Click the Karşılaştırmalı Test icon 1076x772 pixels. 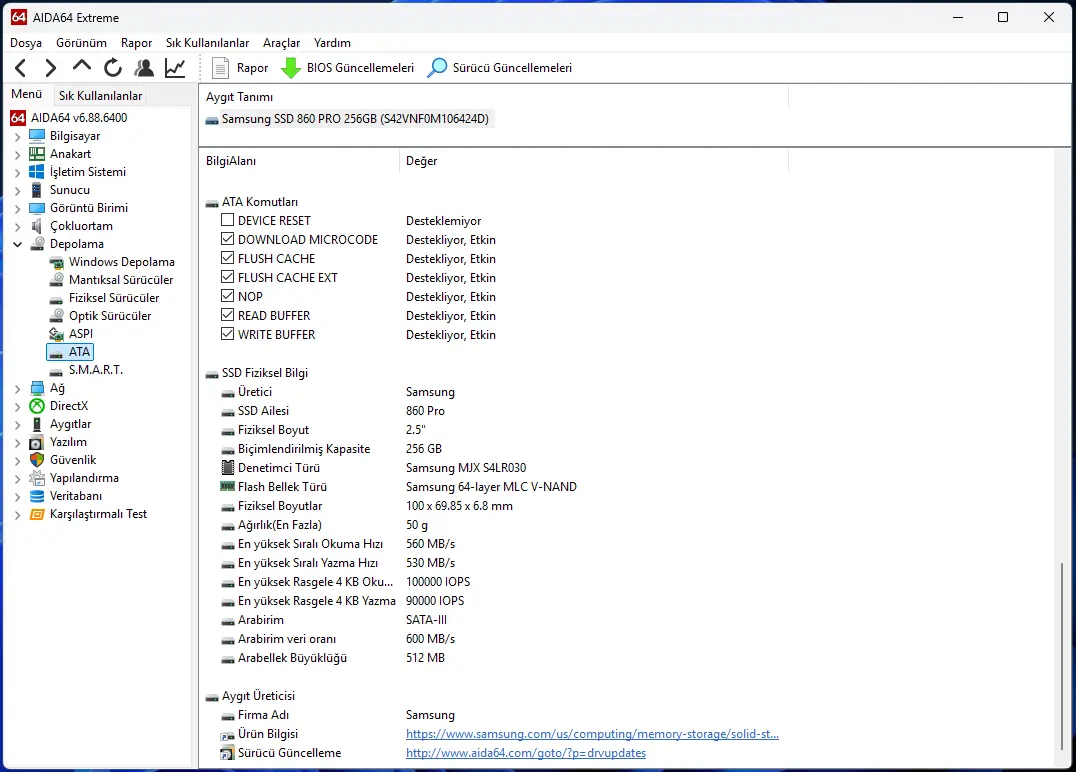point(37,514)
